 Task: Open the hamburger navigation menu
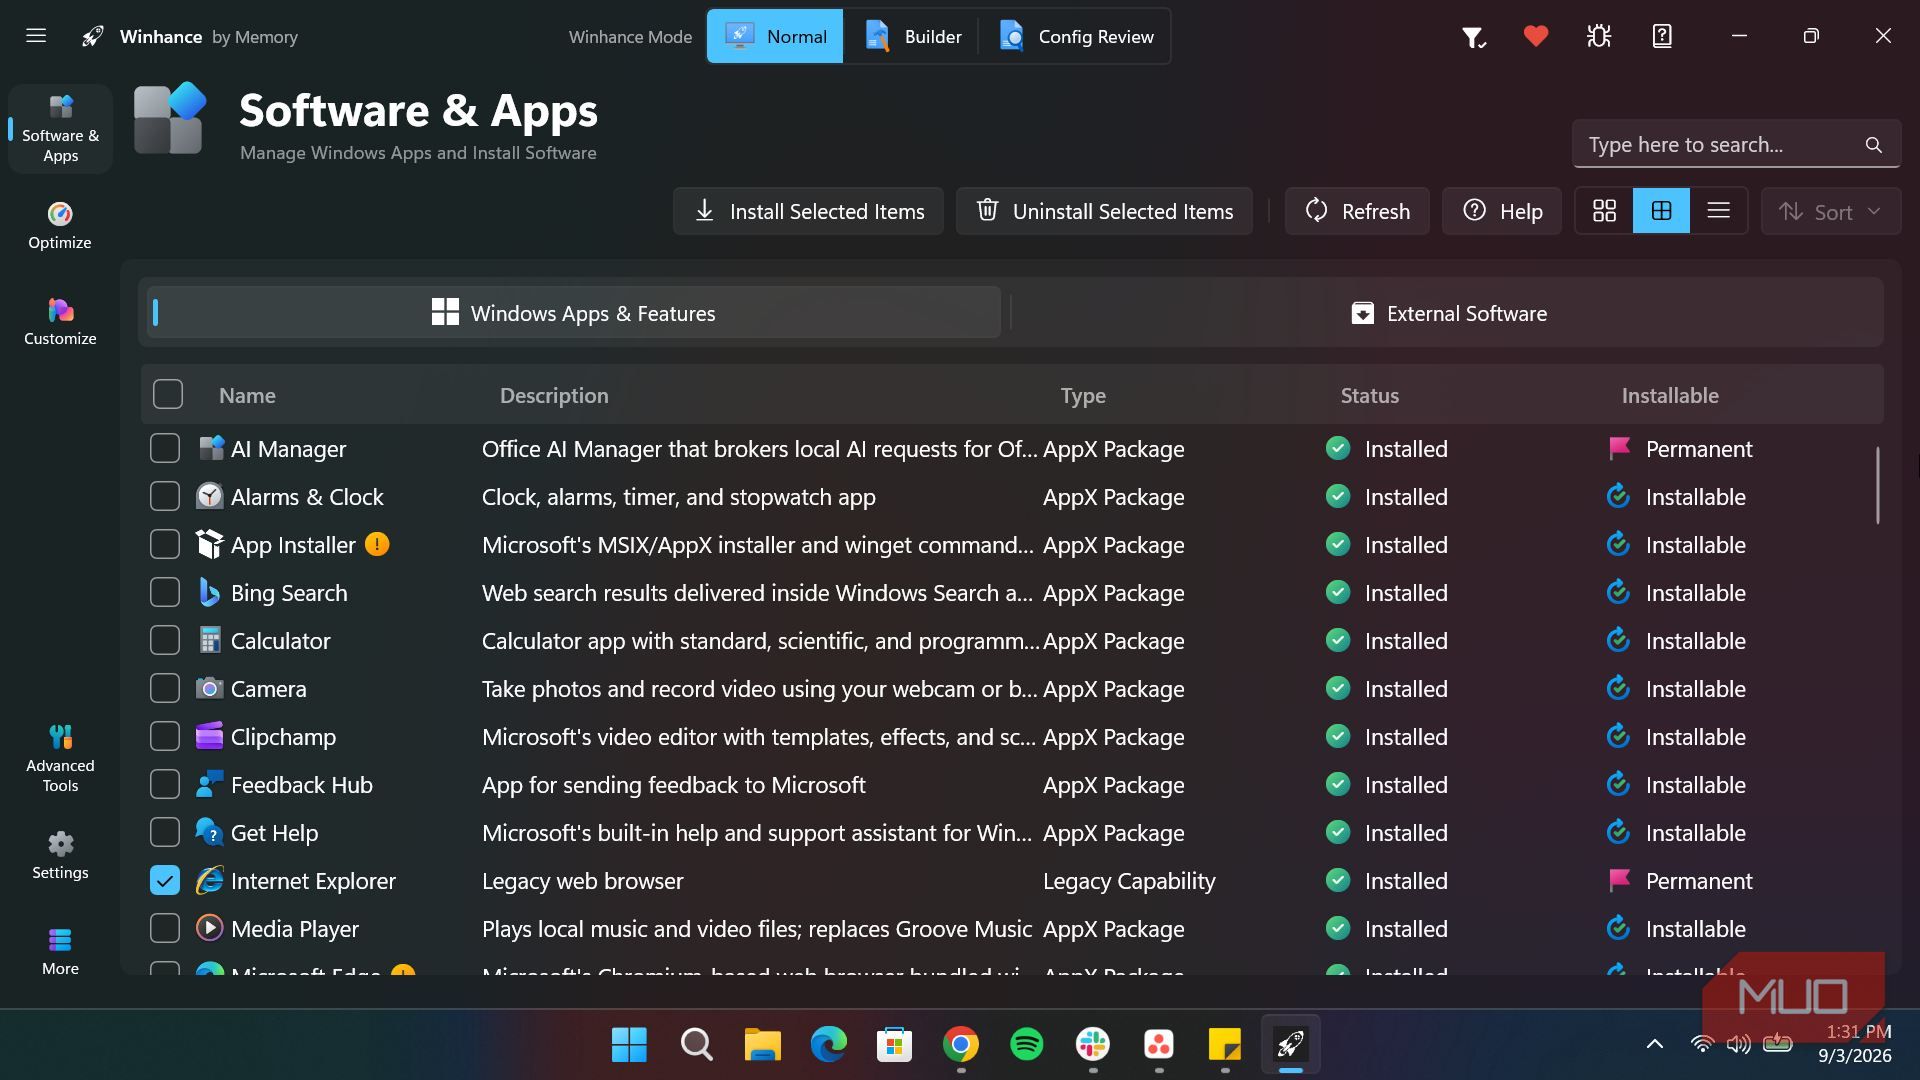click(36, 36)
